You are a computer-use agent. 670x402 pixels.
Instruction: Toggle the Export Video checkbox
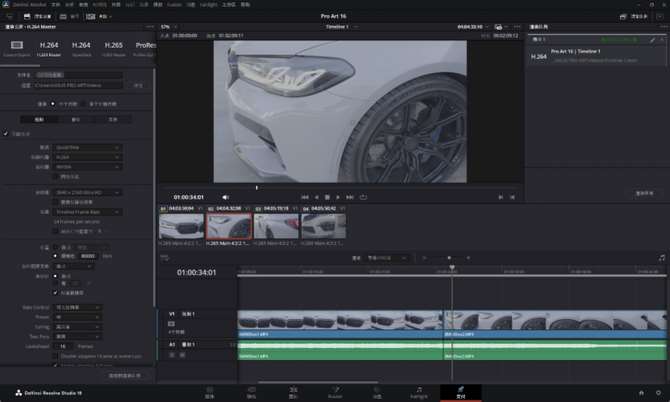point(6,133)
